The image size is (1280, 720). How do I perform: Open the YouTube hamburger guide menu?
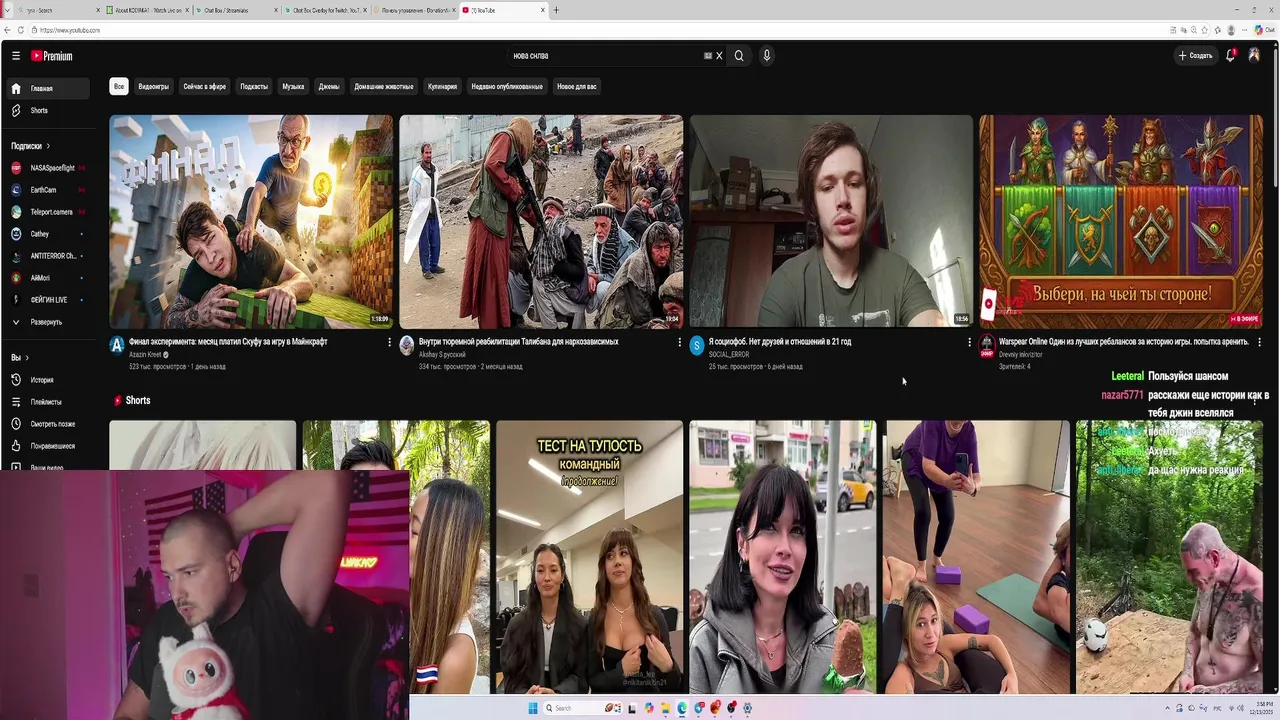point(16,56)
